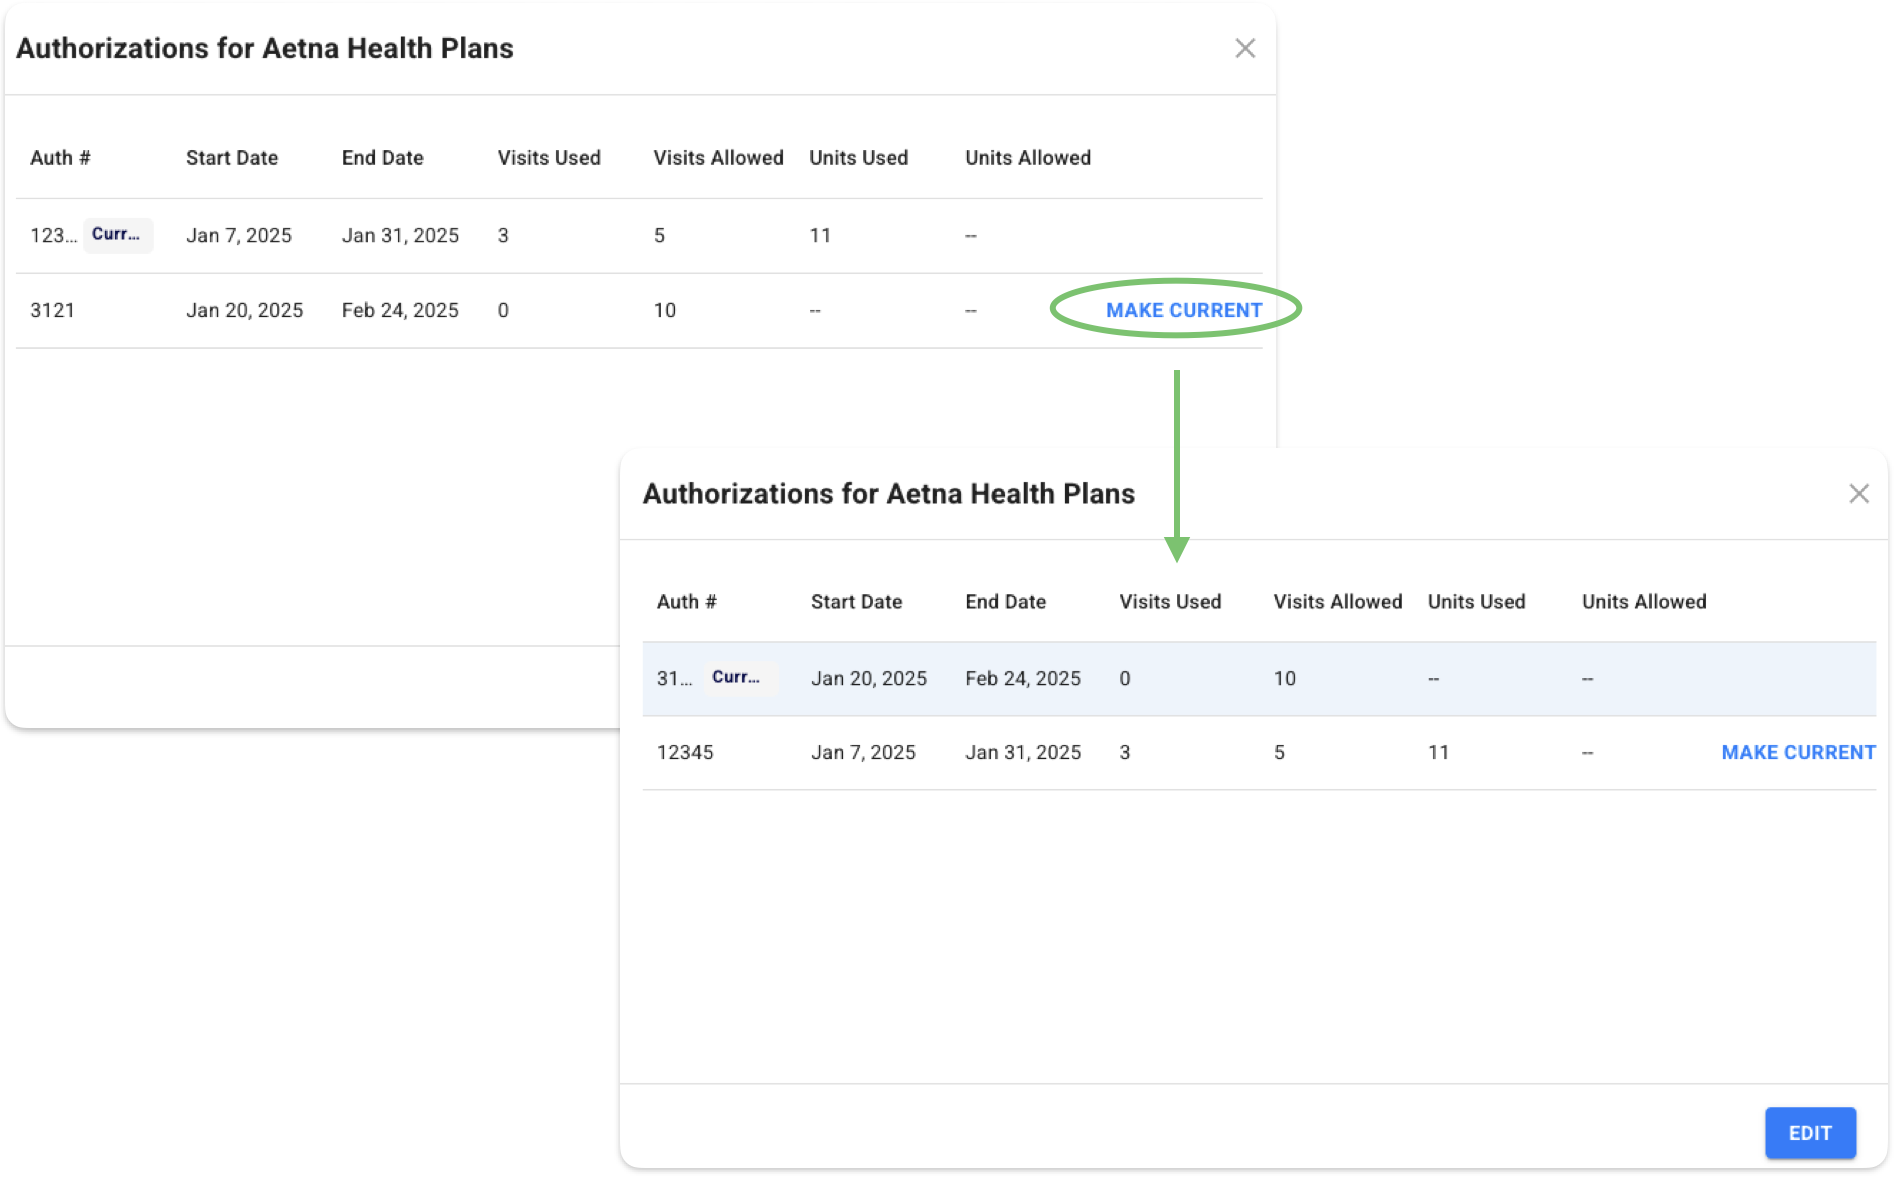Close the back Authorizations dialog
This screenshot has width=1894, height=1178.
tap(1245, 48)
